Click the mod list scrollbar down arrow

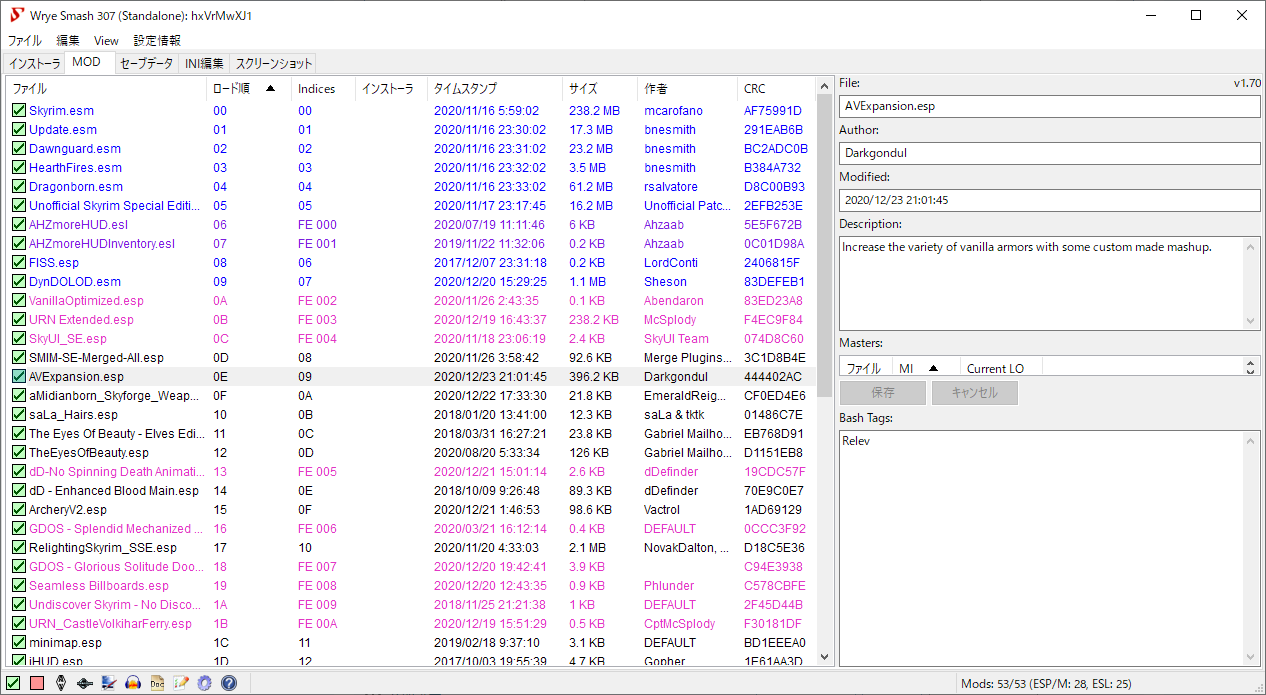(x=825, y=657)
